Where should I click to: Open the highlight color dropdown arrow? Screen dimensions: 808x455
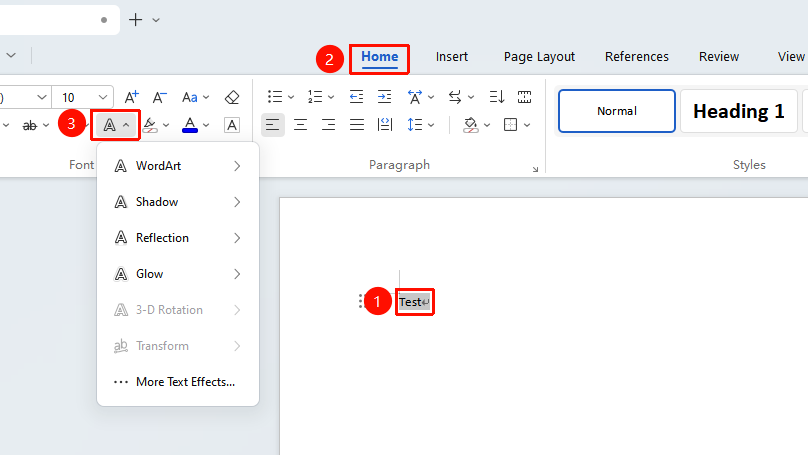[x=166, y=125]
